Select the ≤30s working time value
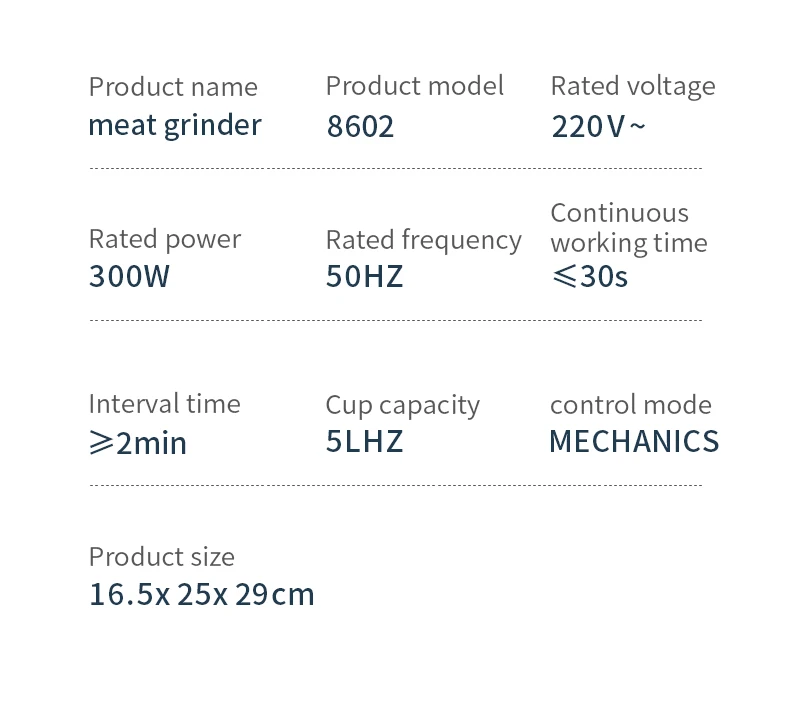Screen dimensions: 788x702 [x=589, y=276]
